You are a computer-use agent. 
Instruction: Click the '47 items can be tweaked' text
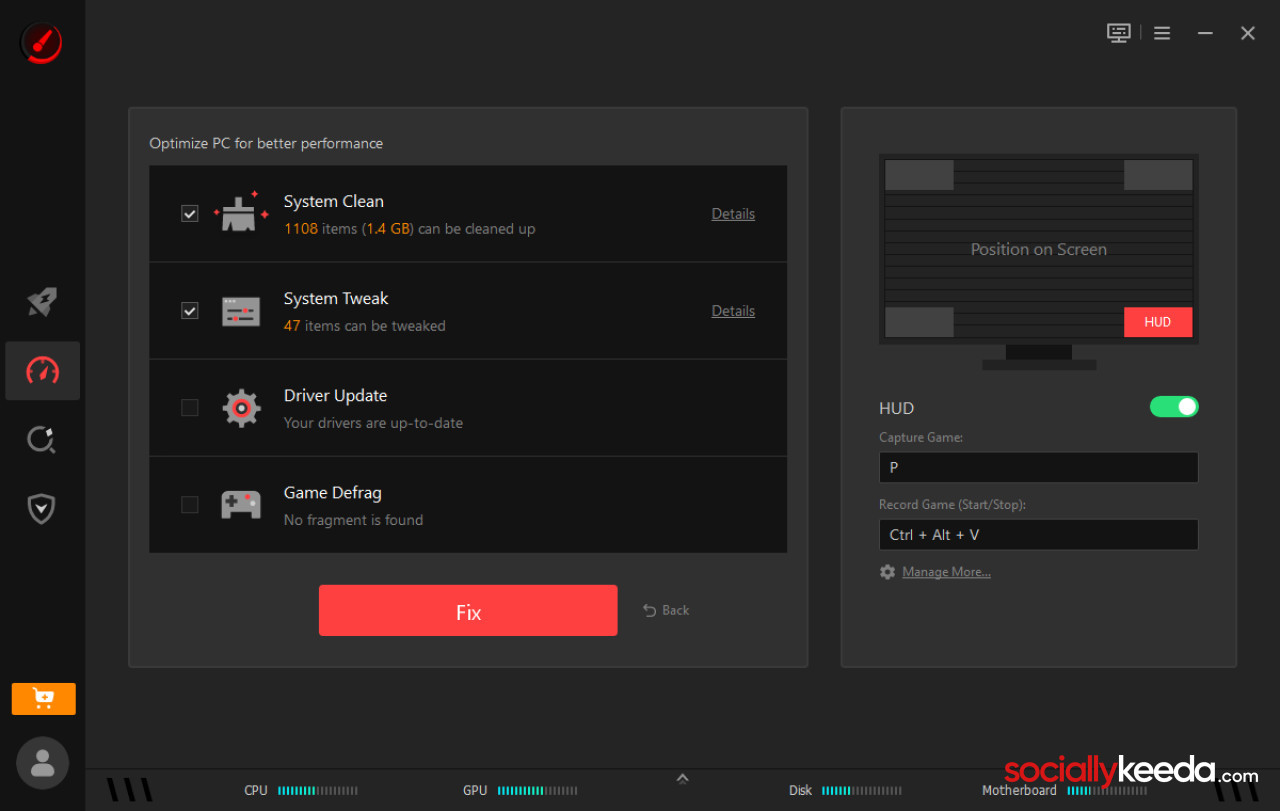(x=365, y=326)
